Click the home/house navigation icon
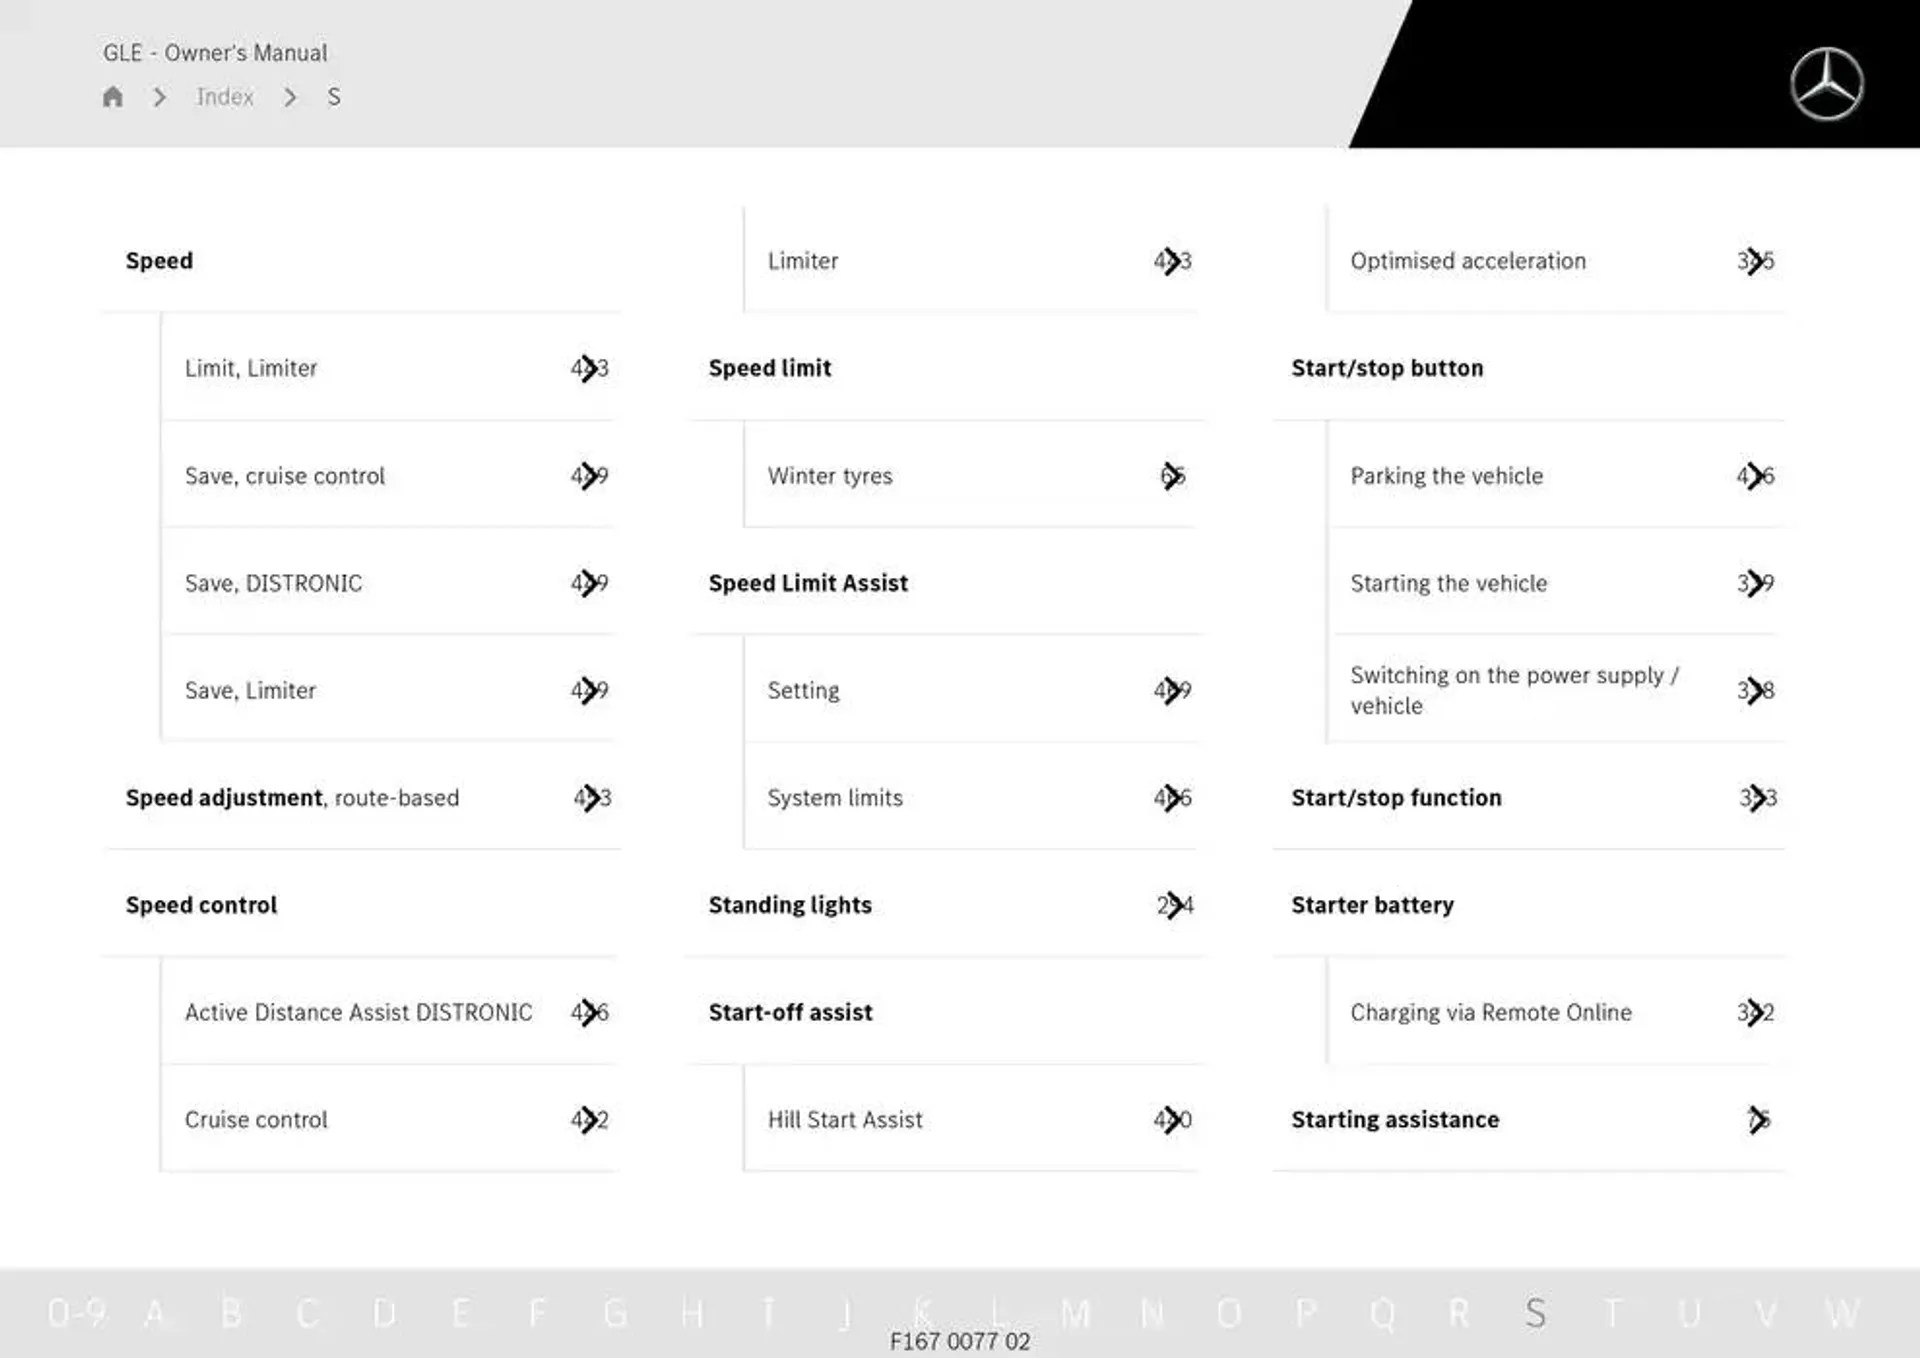The width and height of the screenshot is (1920, 1358). click(x=113, y=96)
